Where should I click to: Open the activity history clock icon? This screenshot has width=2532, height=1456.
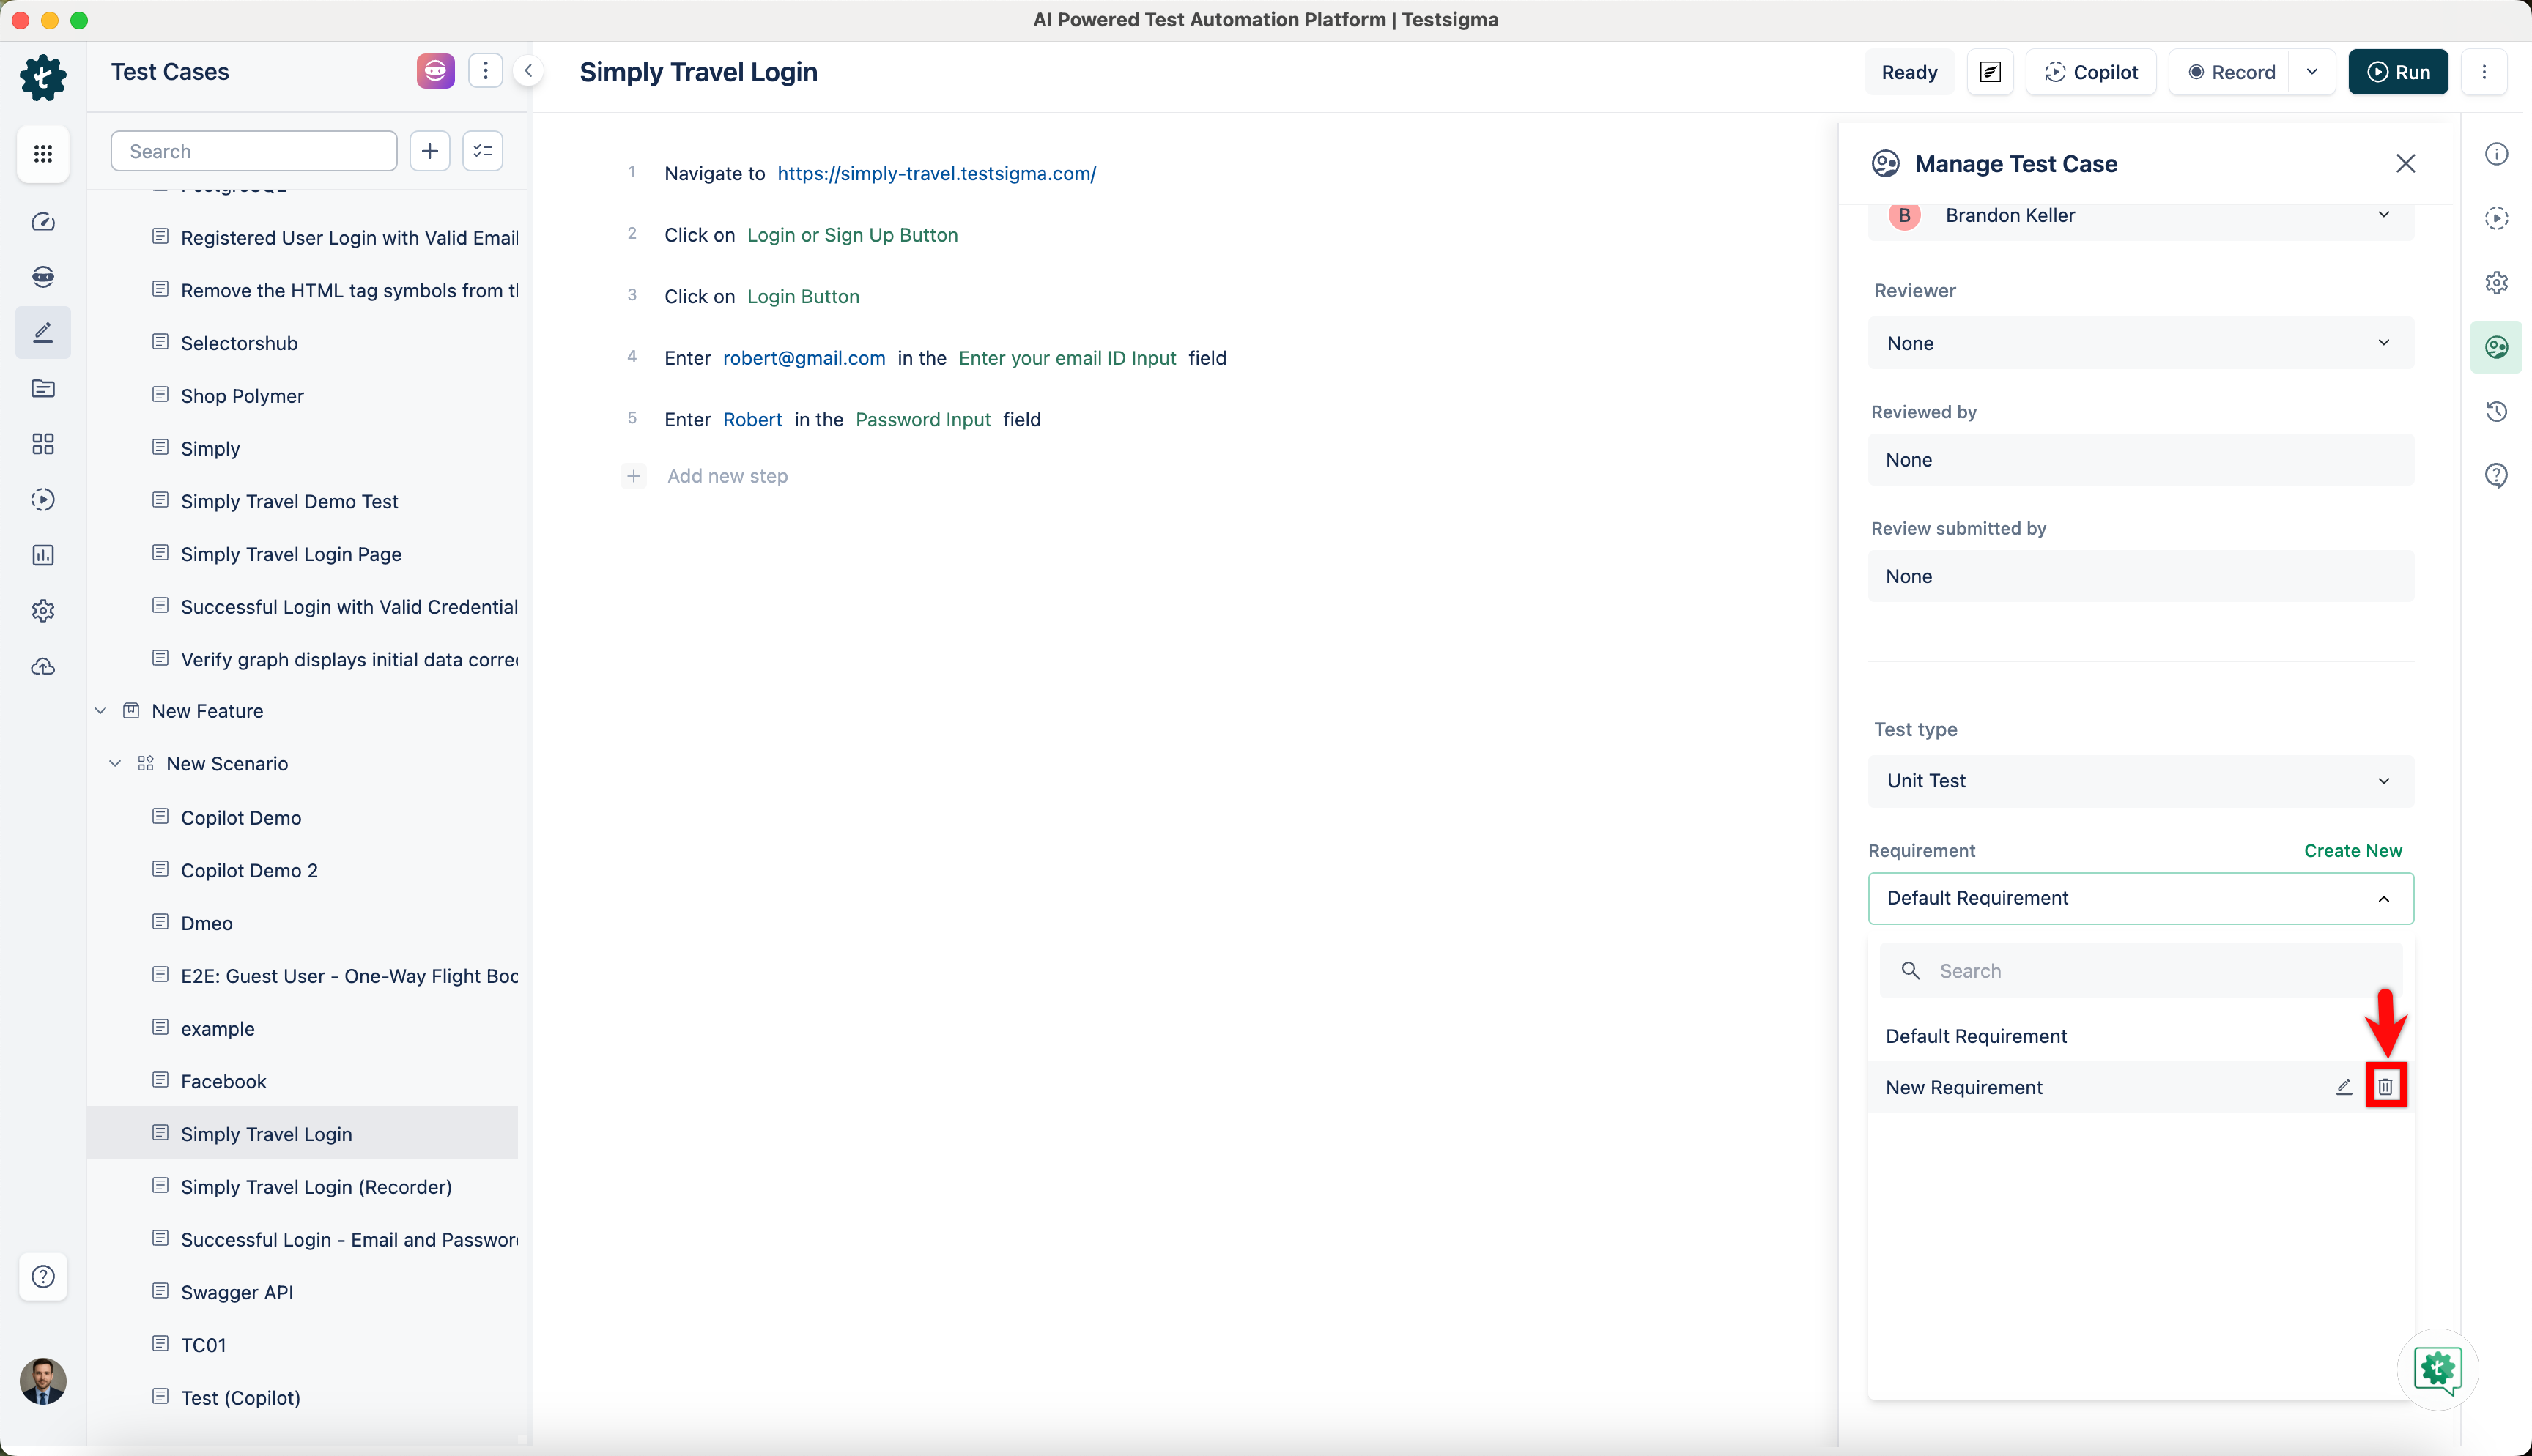point(2497,411)
